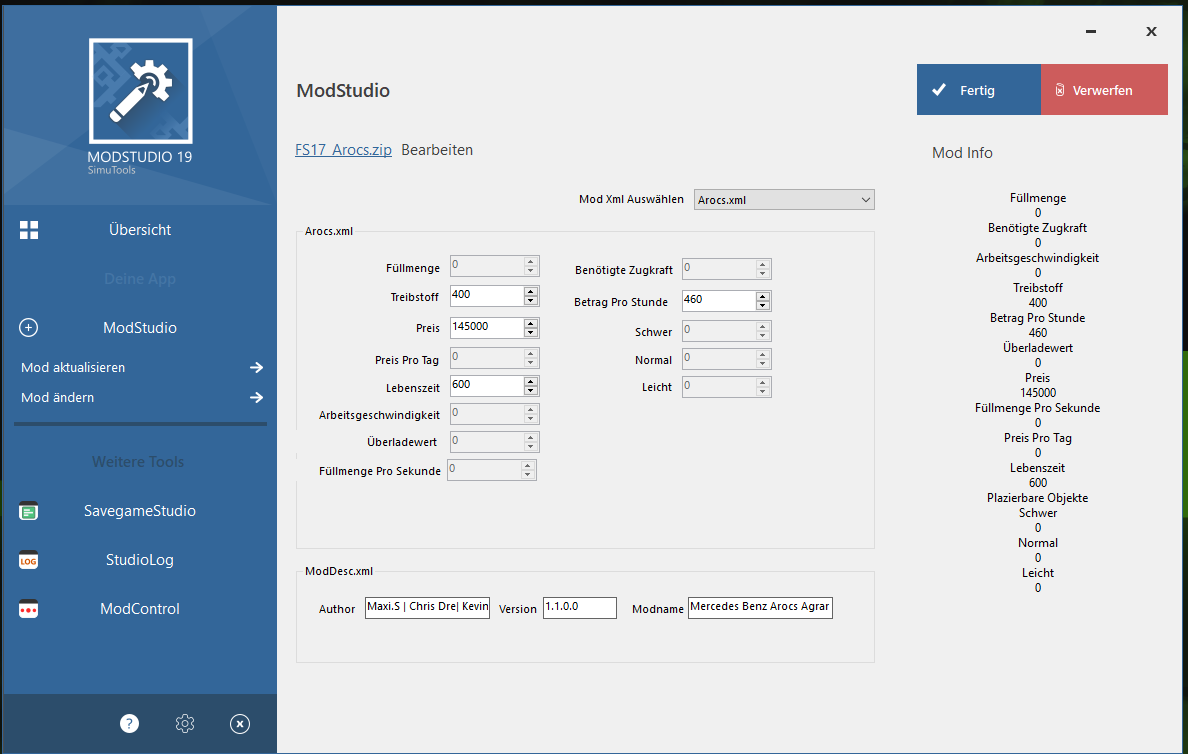Open the FS17_Arocs.zip link
The height and width of the screenshot is (754, 1188).
click(x=343, y=150)
